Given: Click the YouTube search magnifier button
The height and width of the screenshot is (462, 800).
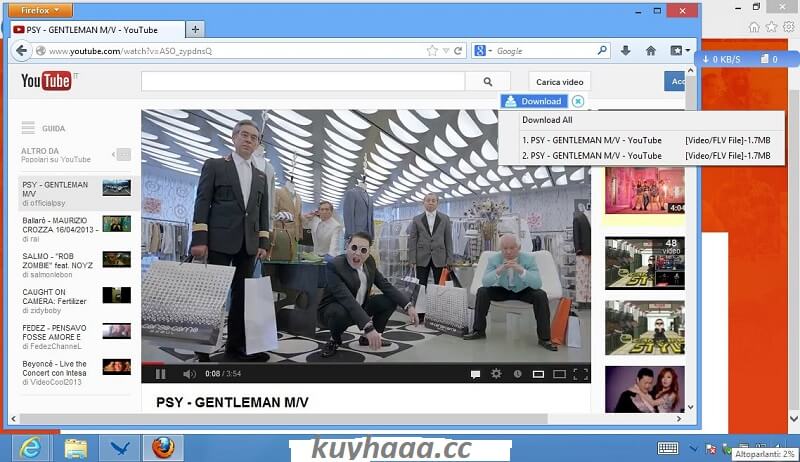Looking at the screenshot, I should [x=488, y=82].
